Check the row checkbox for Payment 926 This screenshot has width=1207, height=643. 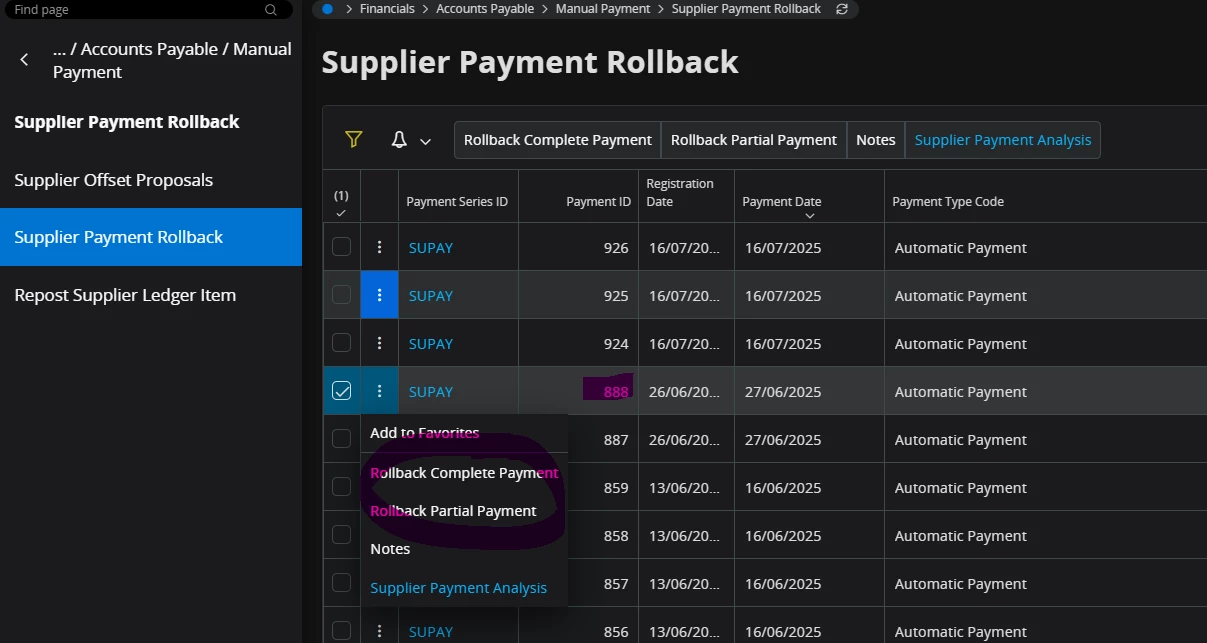[x=341, y=246]
